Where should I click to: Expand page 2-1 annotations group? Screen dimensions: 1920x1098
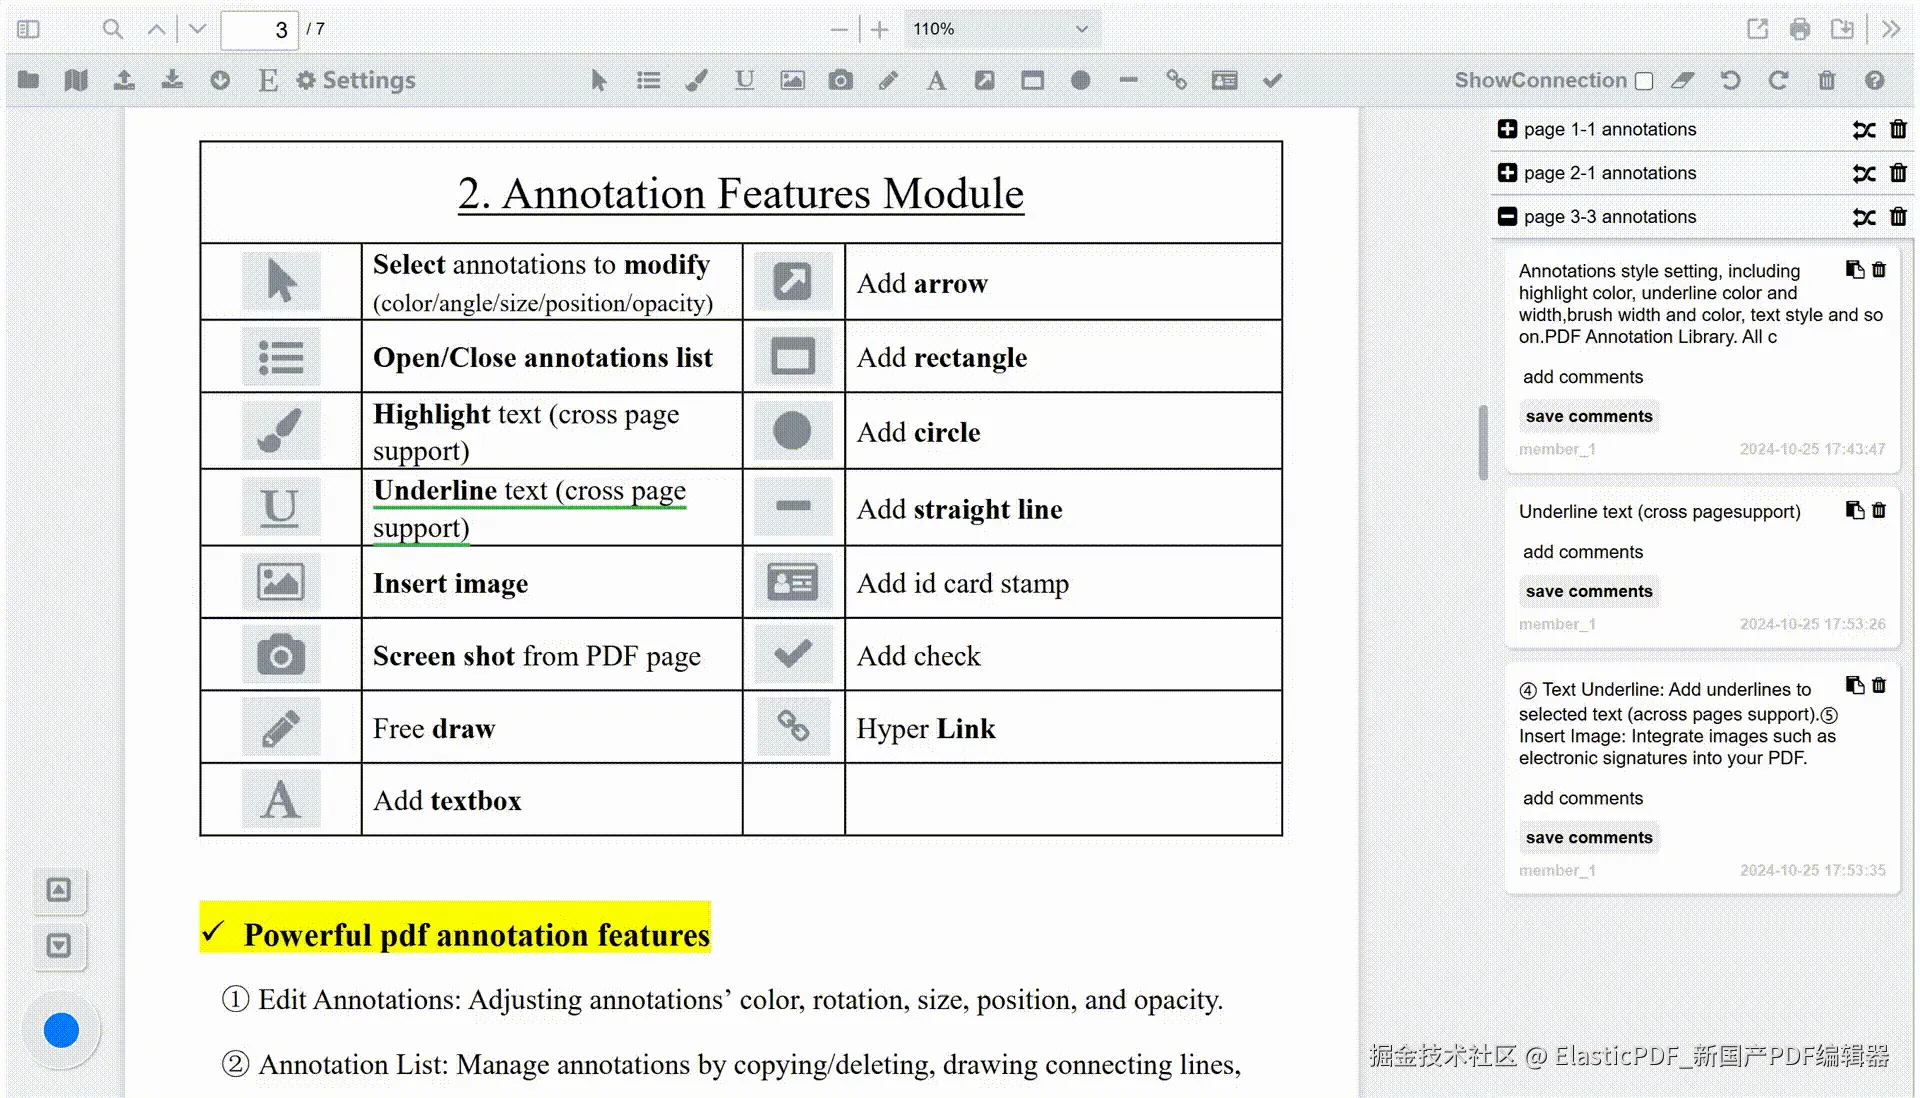(x=1507, y=173)
